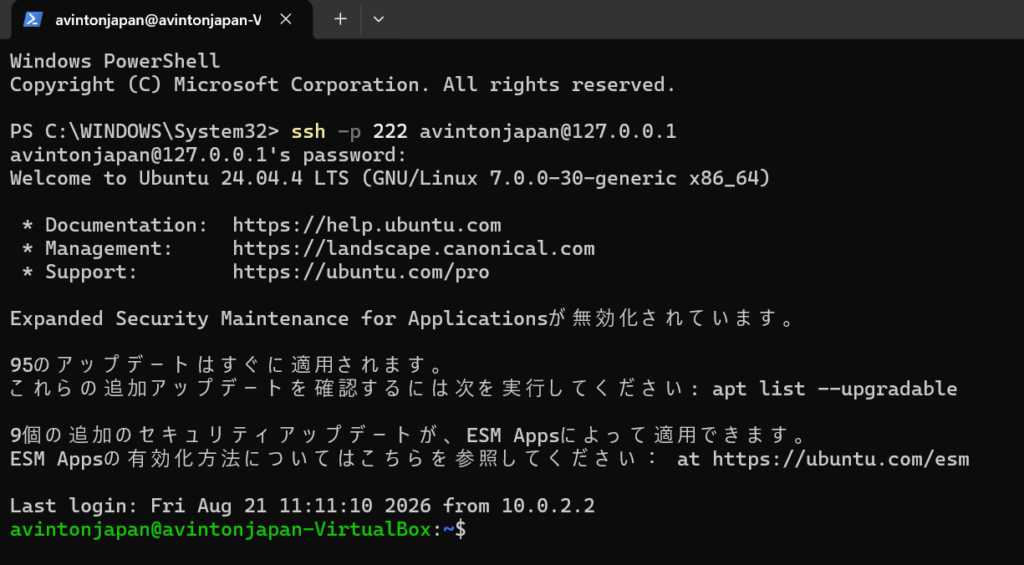Click the text 'Windows PowerShell'
The height and width of the screenshot is (565, 1024).
point(115,61)
